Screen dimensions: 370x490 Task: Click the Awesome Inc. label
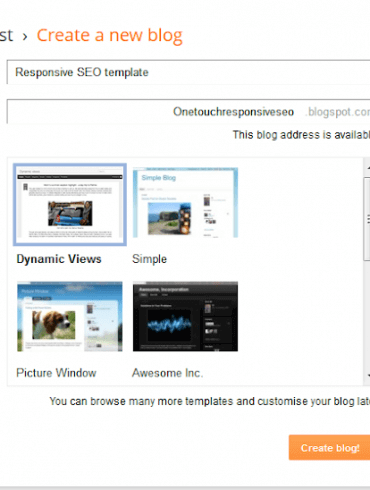coord(167,373)
